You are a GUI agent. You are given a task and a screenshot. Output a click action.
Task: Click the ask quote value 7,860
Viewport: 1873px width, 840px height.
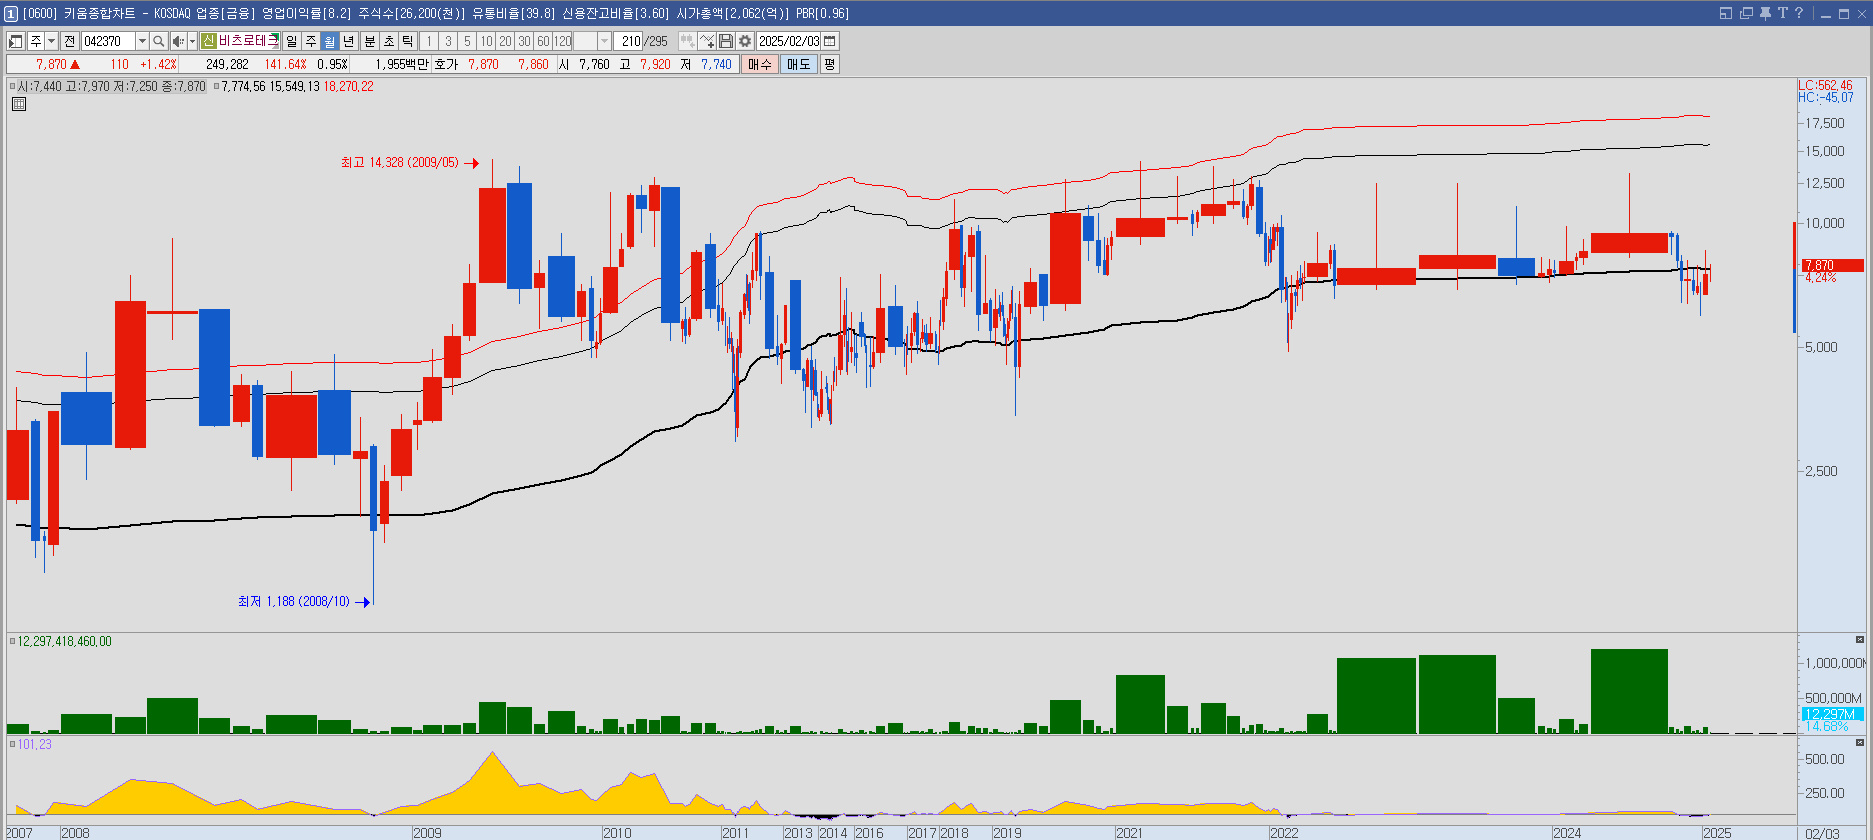tap(533, 64)
